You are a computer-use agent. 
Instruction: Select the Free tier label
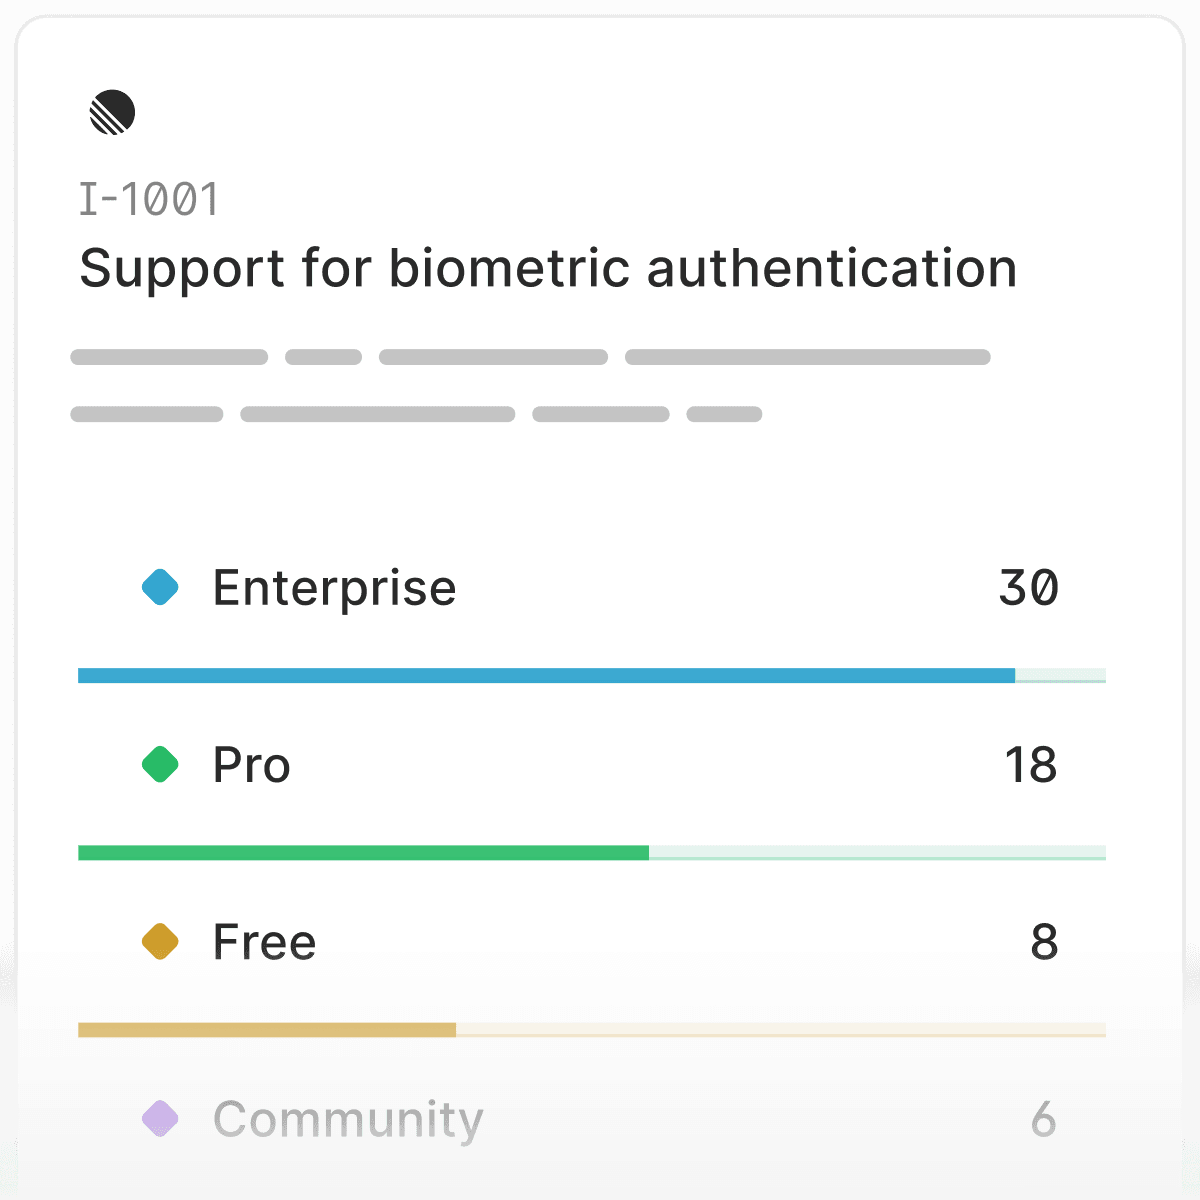point(265,942)
